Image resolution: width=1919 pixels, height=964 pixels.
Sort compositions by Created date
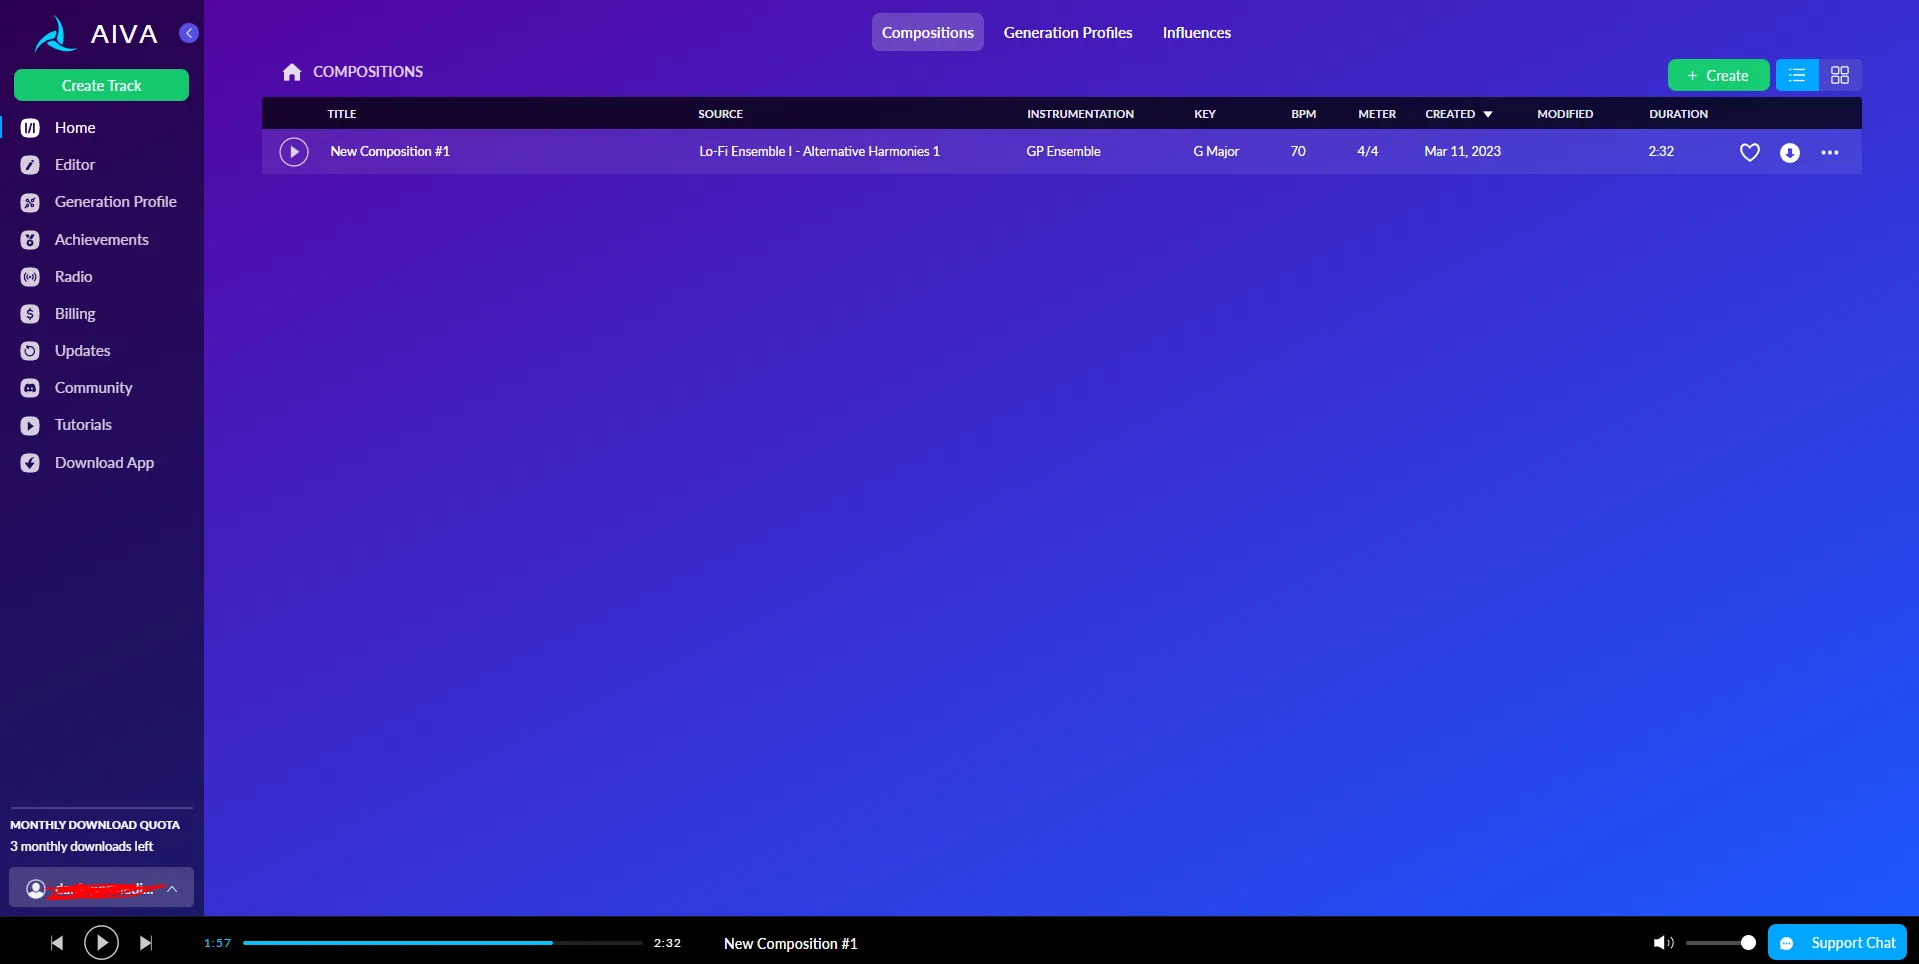click(x=1459, y=114)
